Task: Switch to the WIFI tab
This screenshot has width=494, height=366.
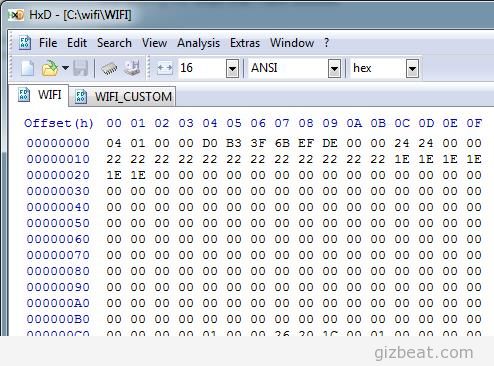Action: [39, 95]
